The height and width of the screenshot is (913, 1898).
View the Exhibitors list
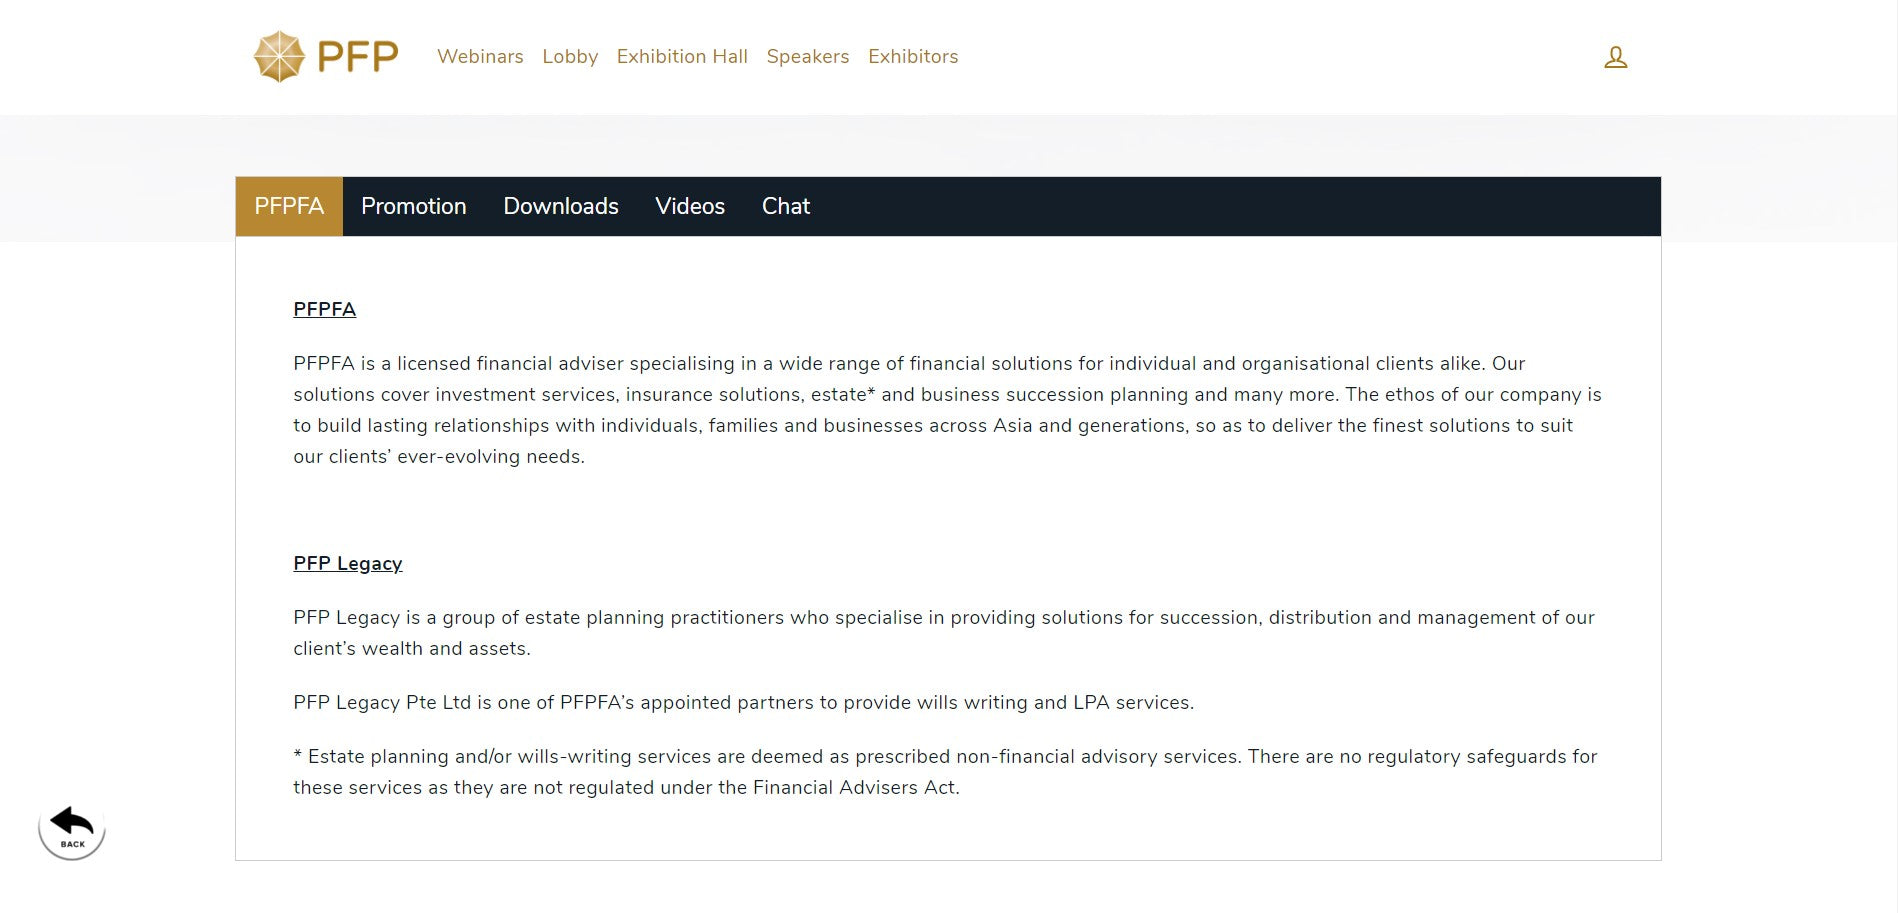[x=913, y=57]
